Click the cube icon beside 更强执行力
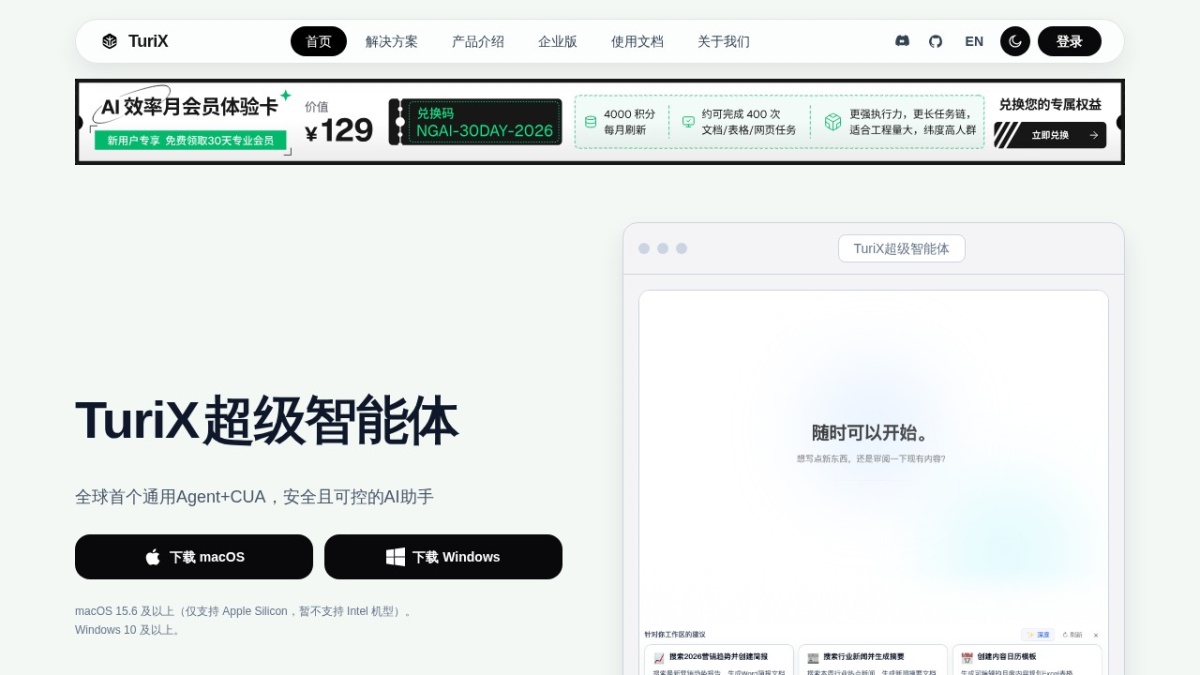 click(x=833, y=122)
